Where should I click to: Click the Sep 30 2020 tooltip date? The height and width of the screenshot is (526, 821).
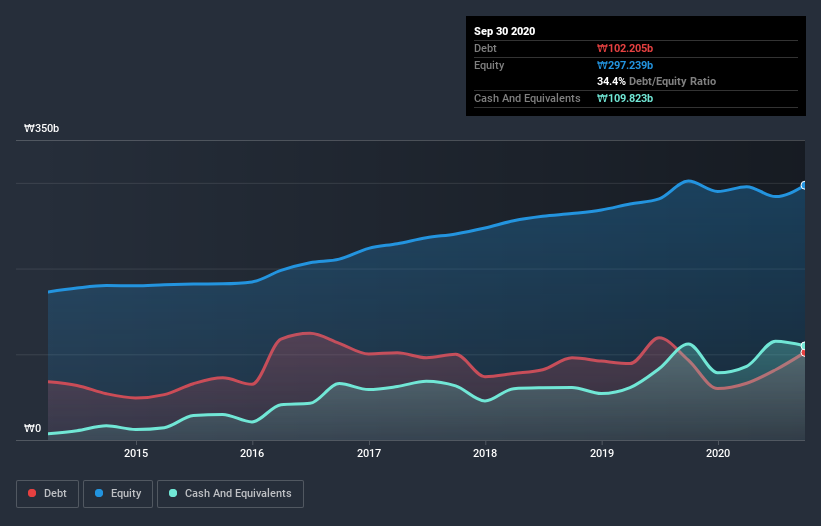(x=504, y=31)
